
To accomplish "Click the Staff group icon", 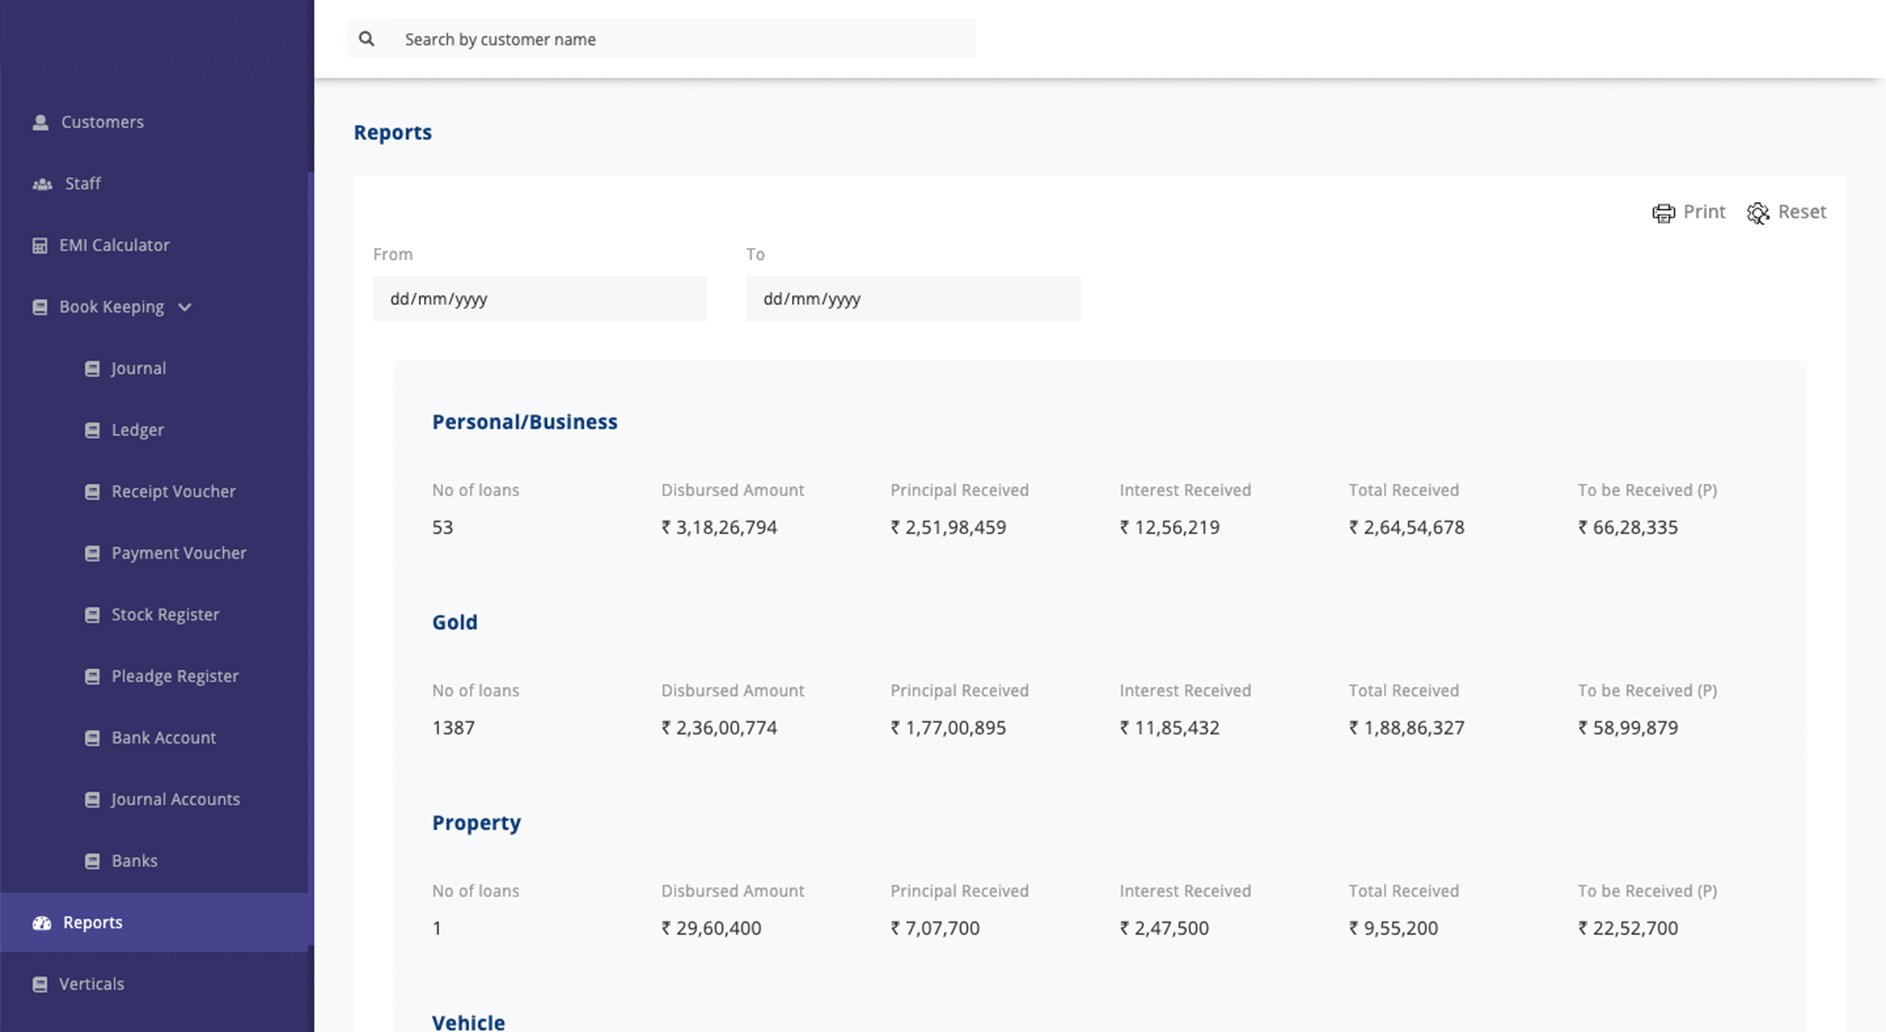I will pyautogui.click(x=42, y=184).
